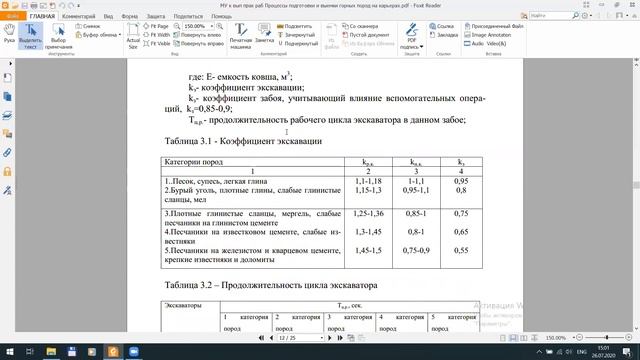Click the Найти search field

(550, 16)
